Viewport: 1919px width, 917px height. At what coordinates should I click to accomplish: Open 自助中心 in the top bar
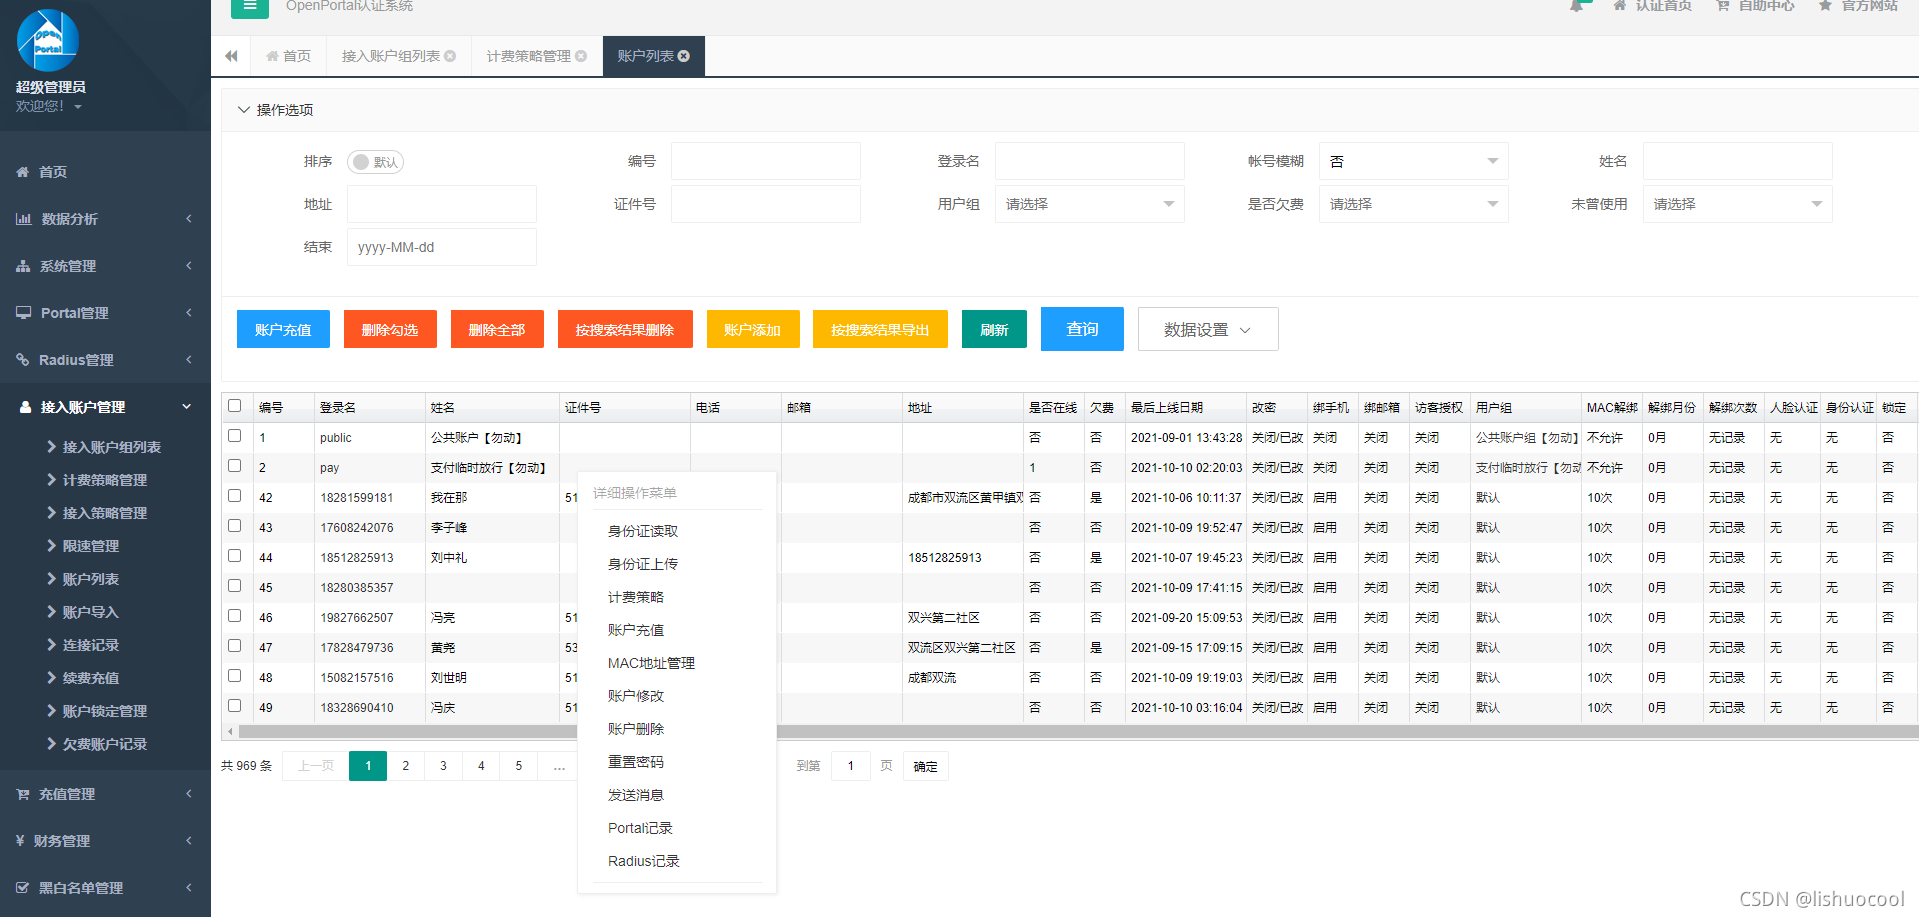1755,5
